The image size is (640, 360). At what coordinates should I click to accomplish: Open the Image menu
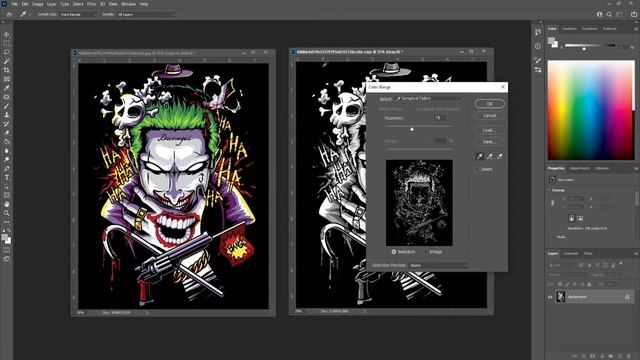tap(38, 4)
